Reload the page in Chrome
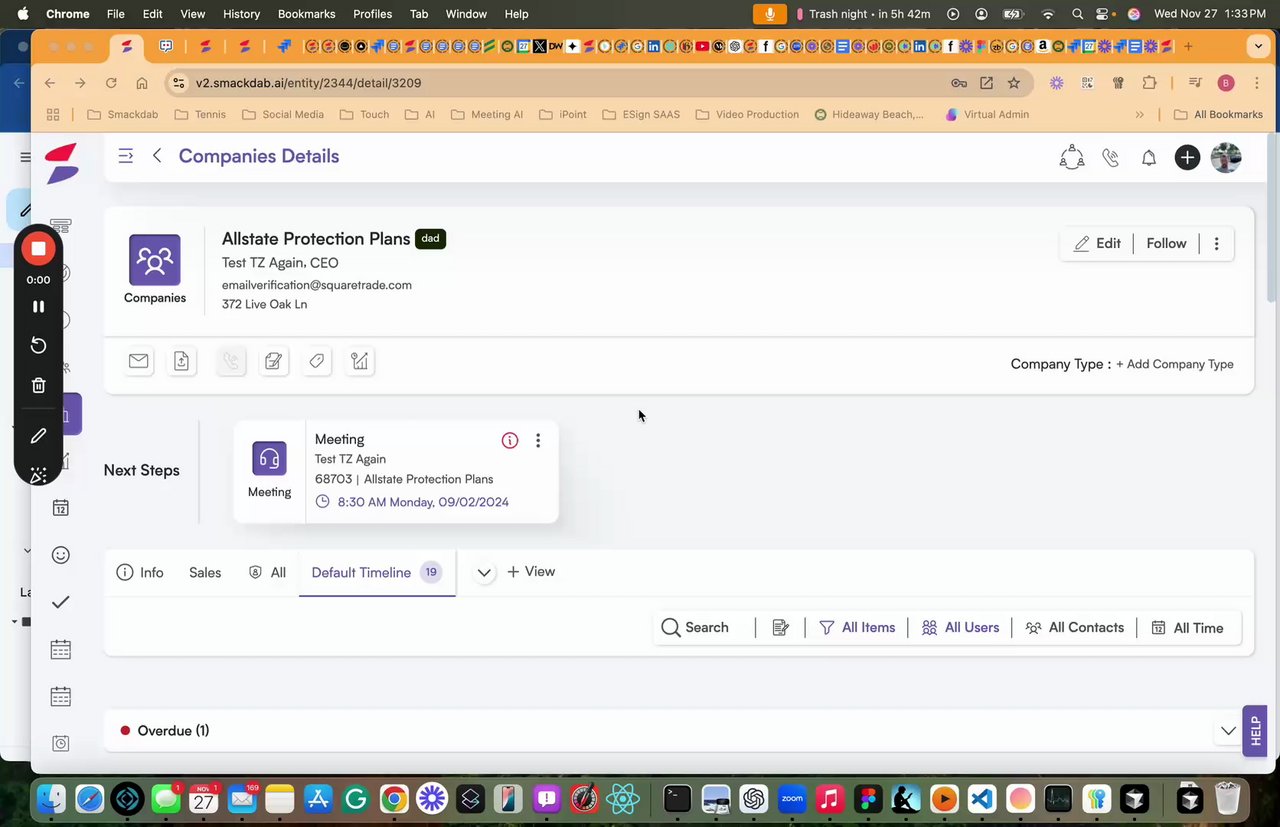1280x827 pixels. (111, 83)
